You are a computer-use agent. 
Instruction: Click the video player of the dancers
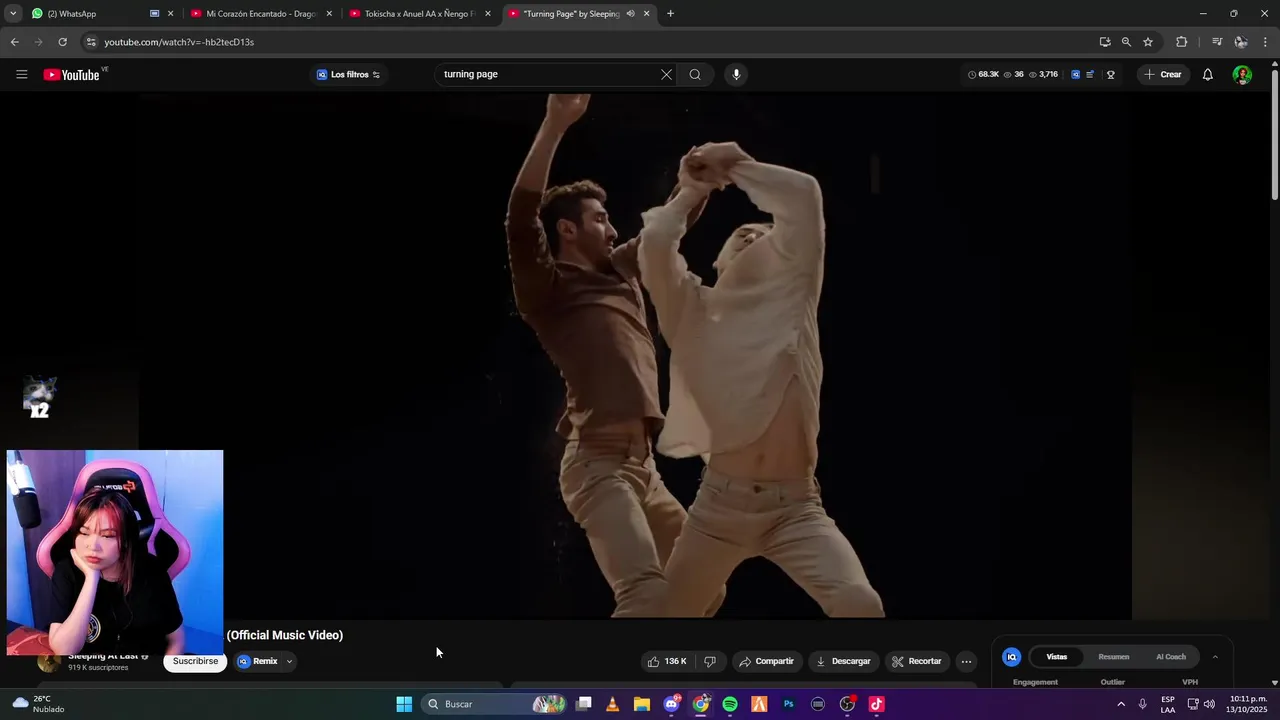point(636,356)
